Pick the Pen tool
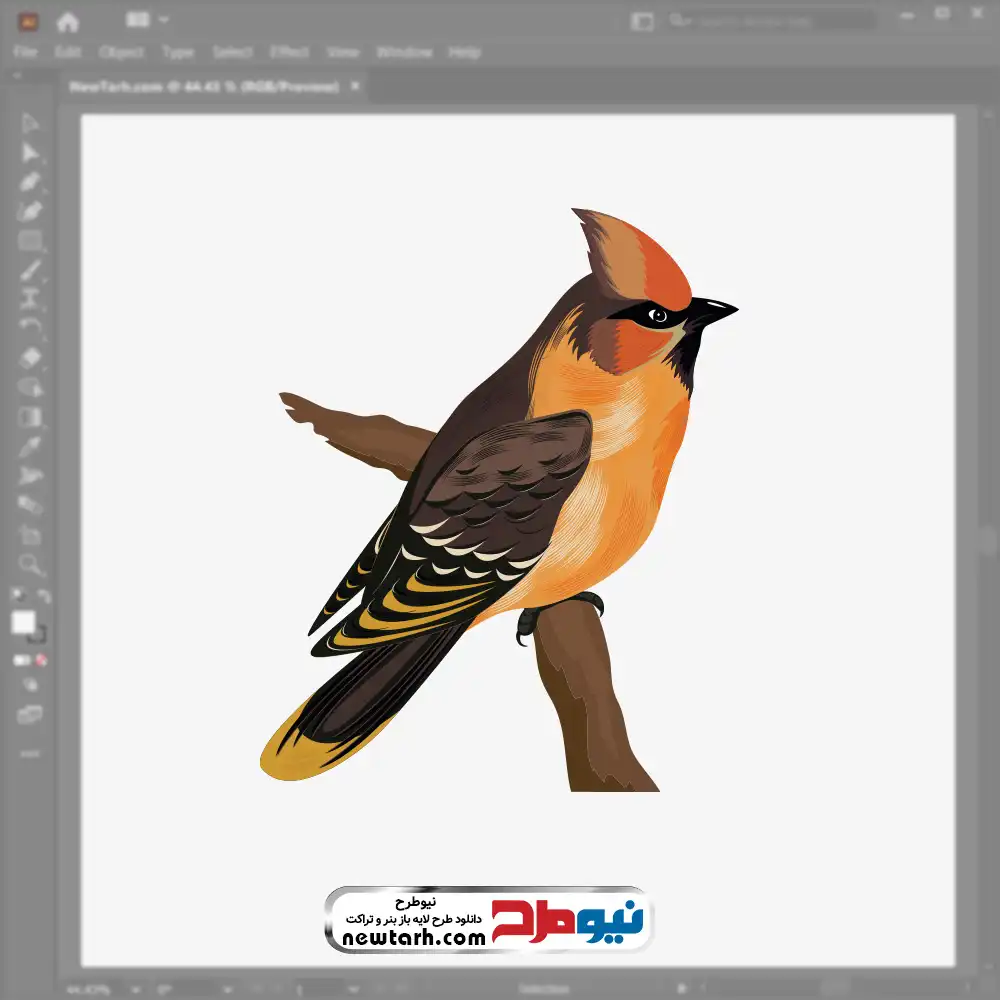1000x1000 pixels. click(x=30, y=182)
